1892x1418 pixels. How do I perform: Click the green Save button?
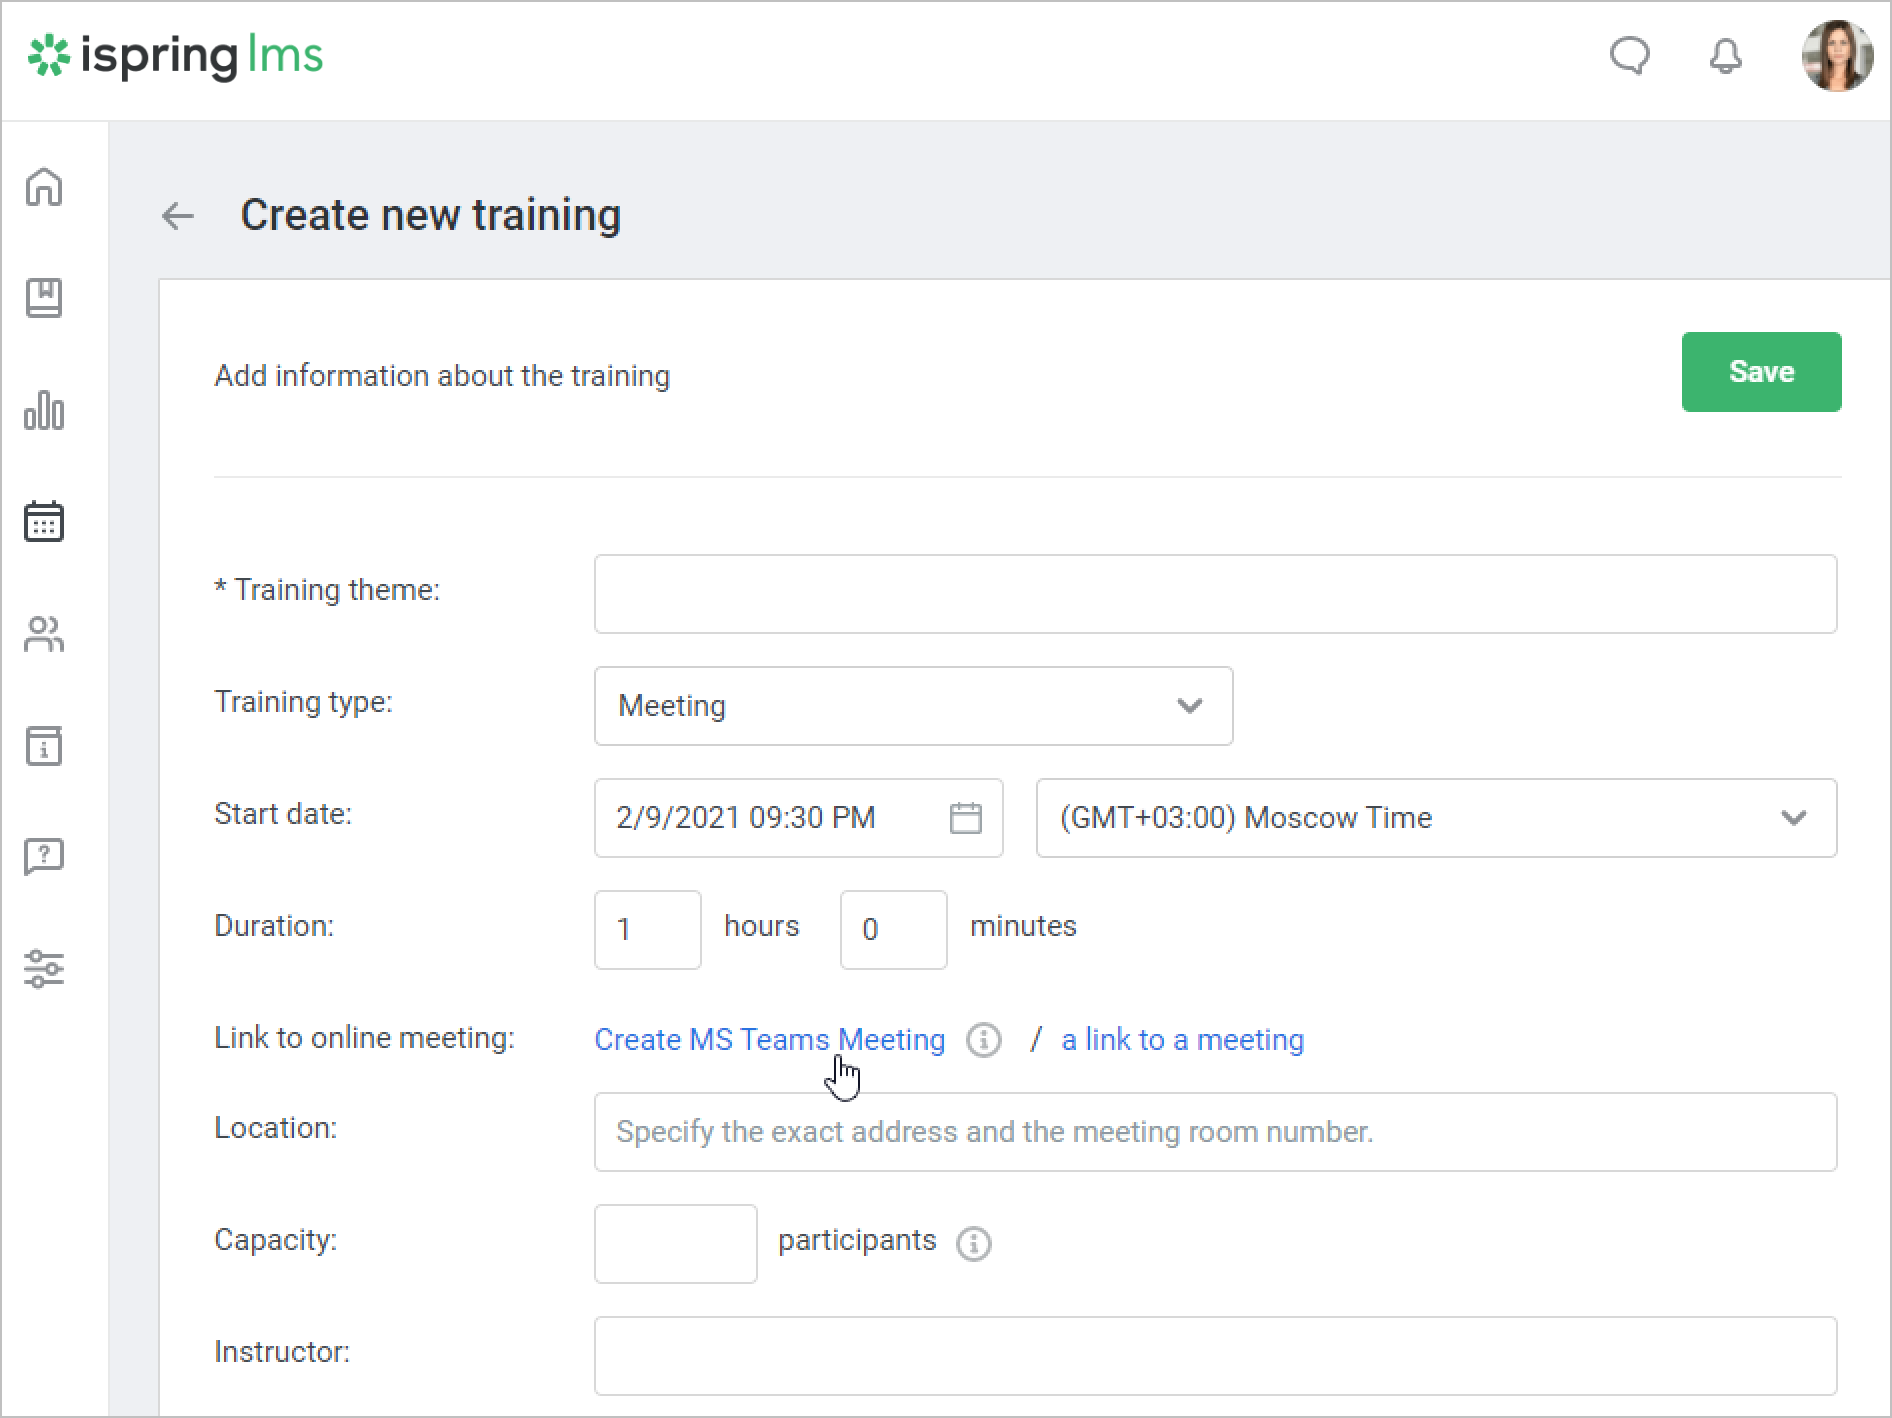[x=1761, y=372]
